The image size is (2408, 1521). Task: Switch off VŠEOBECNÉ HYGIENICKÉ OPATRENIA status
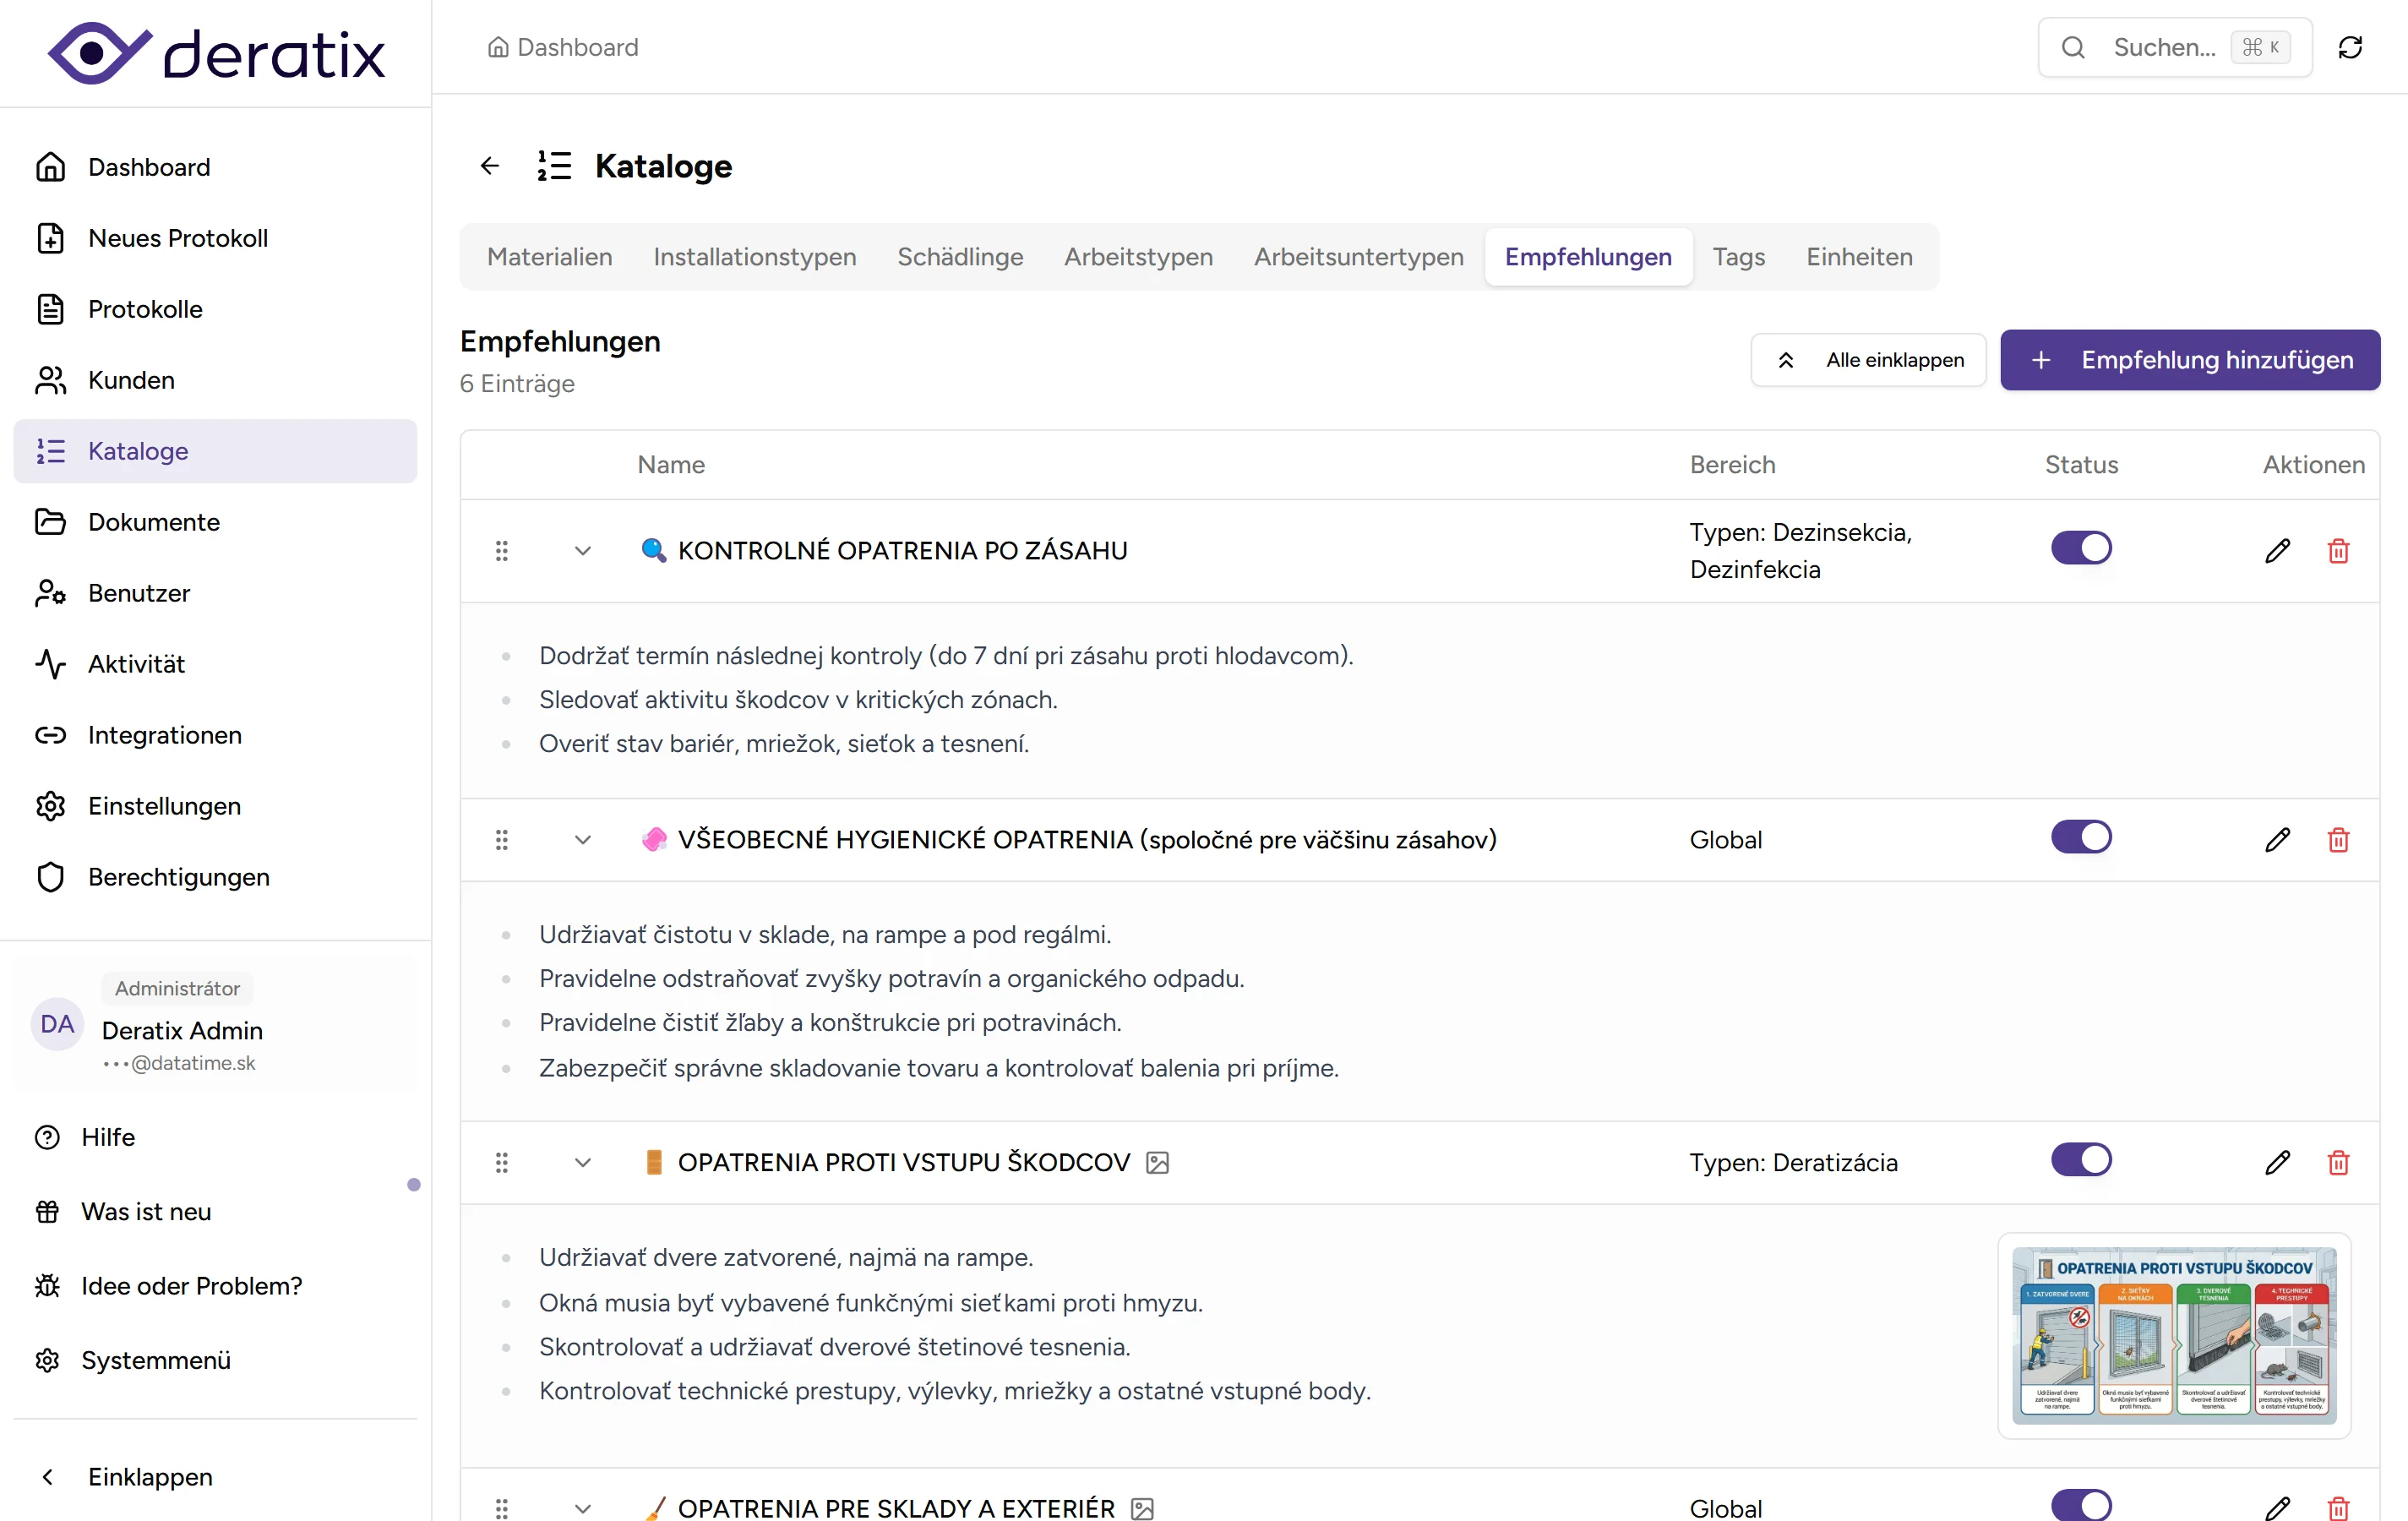pos(2081,837)
